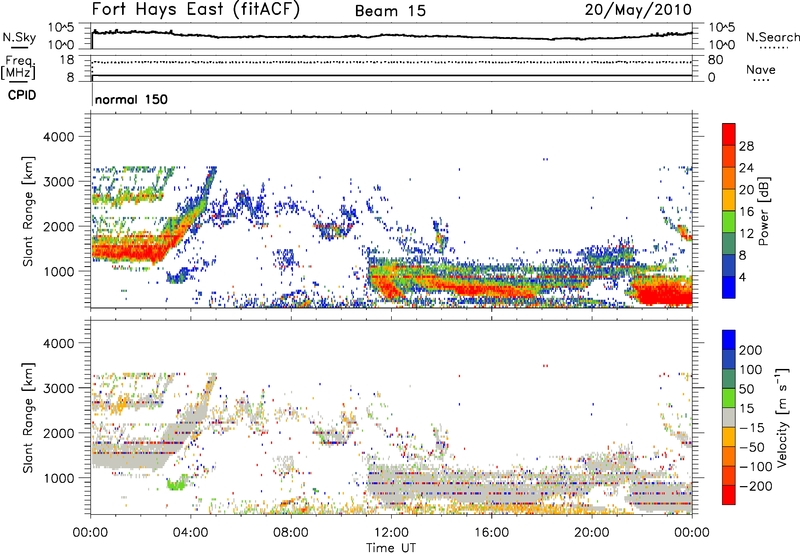This screenshot has width=800, height=554.
Task: Click the 08:00 time tick label
Action: tap(291, 533)
